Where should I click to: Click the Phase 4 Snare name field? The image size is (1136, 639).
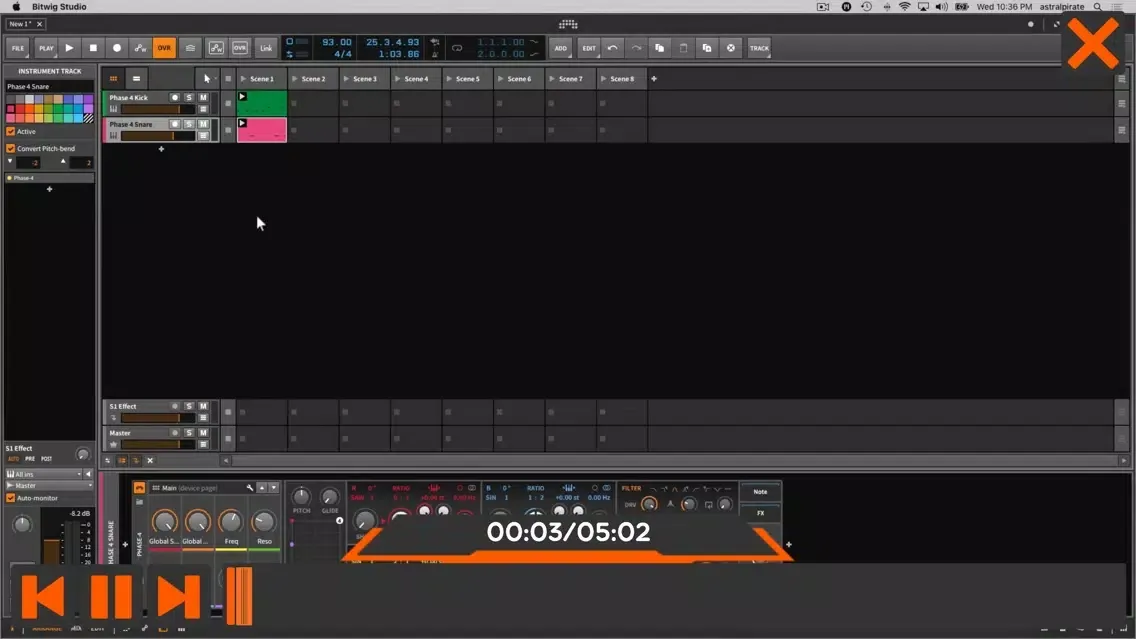click(49, 86)
